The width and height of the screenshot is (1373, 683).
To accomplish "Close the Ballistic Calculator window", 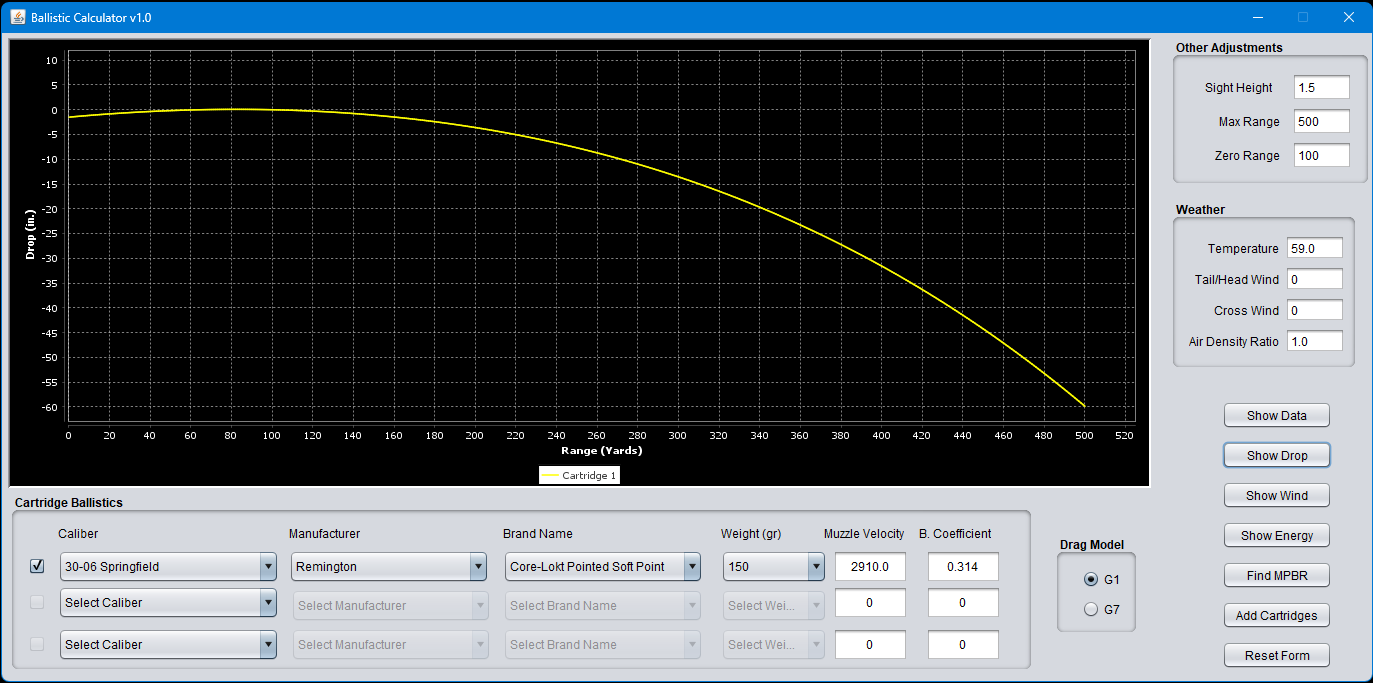I will click(1349, 18).
